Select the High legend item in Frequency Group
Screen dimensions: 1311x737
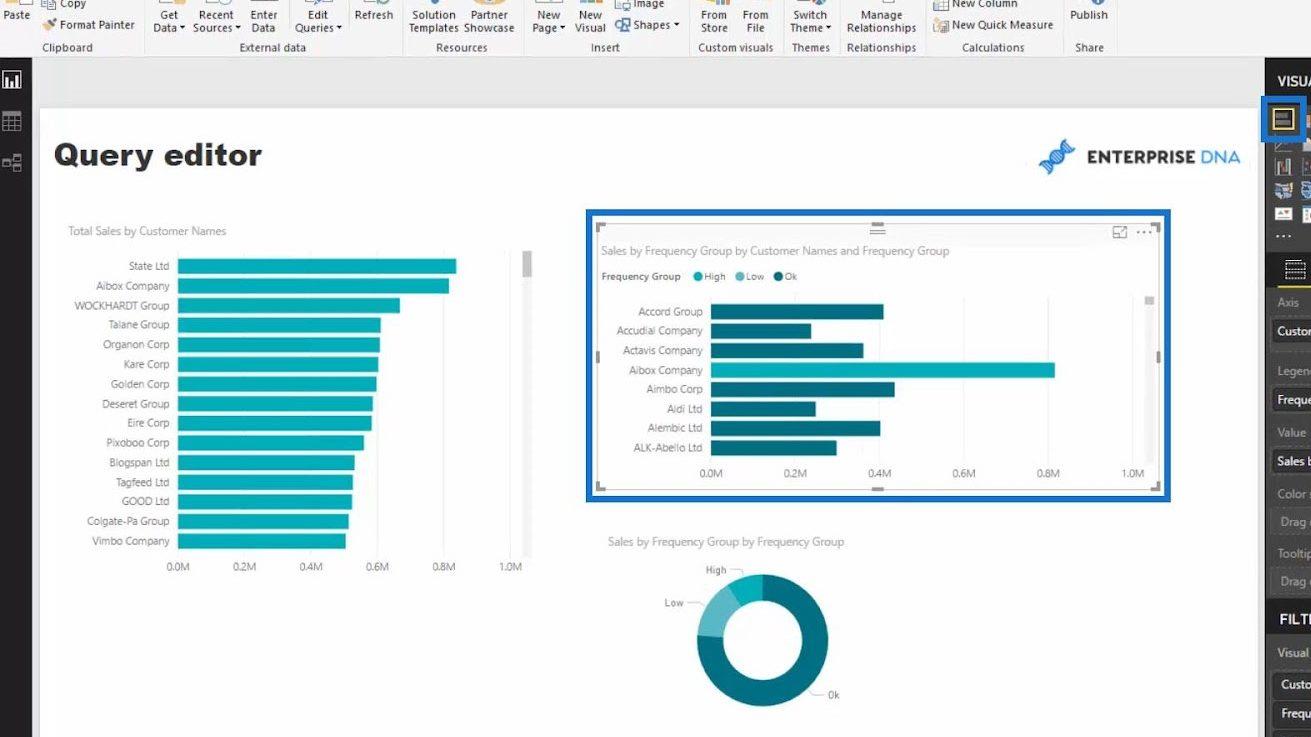pos(709,277)
